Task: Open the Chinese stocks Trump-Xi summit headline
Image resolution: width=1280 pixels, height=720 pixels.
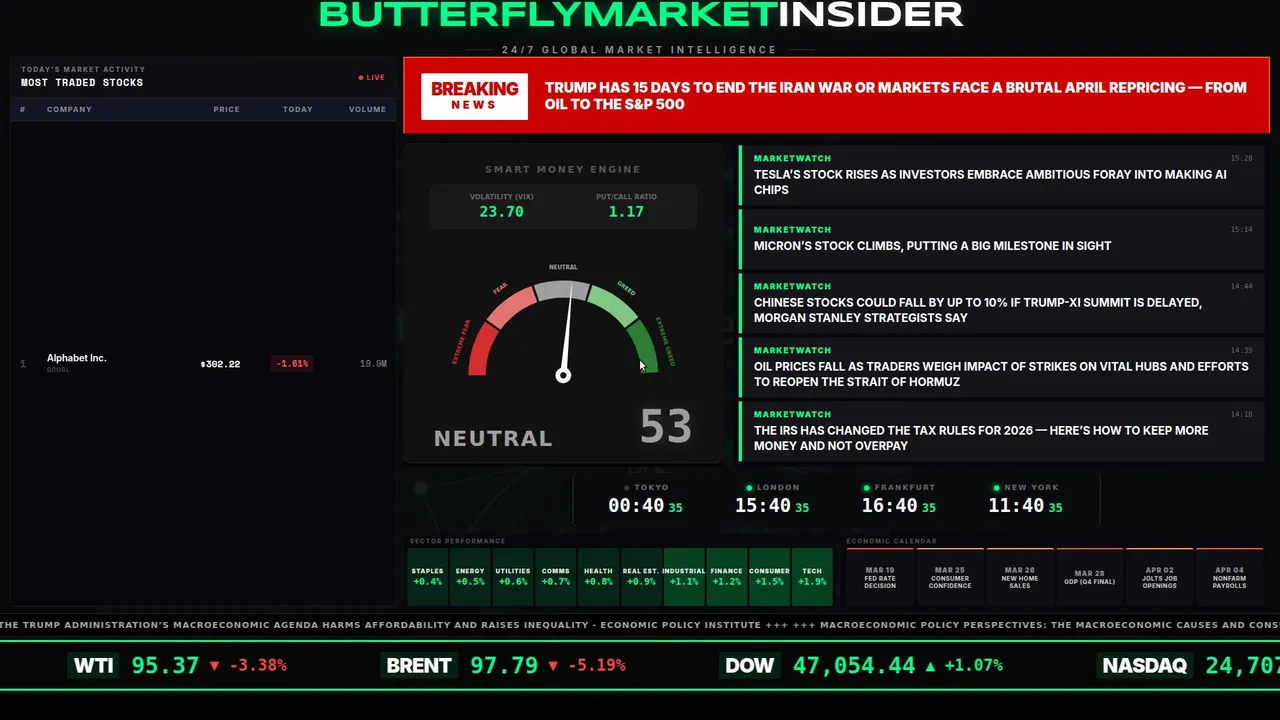Action: (x=1002, y=303)
